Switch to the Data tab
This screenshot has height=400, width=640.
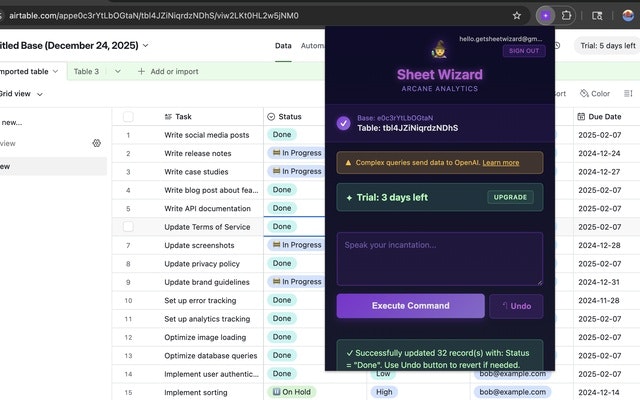[283, 46]
